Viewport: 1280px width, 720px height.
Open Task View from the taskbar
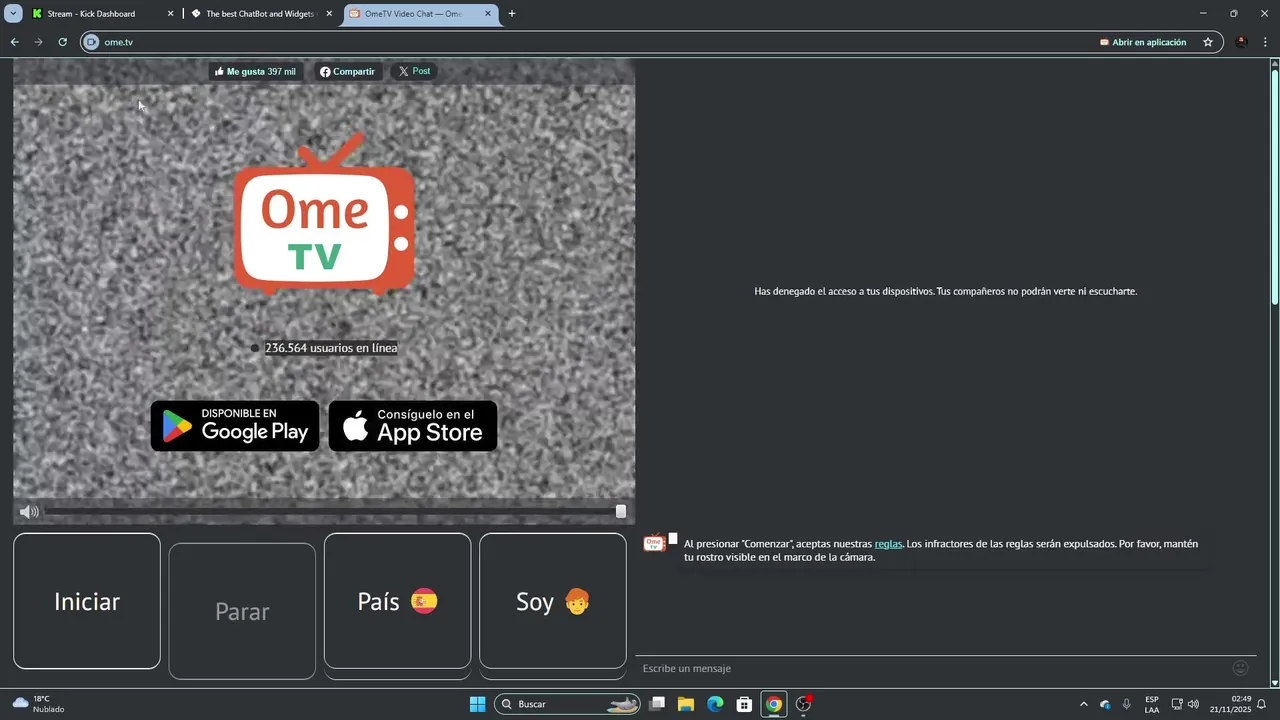point(657,704)
